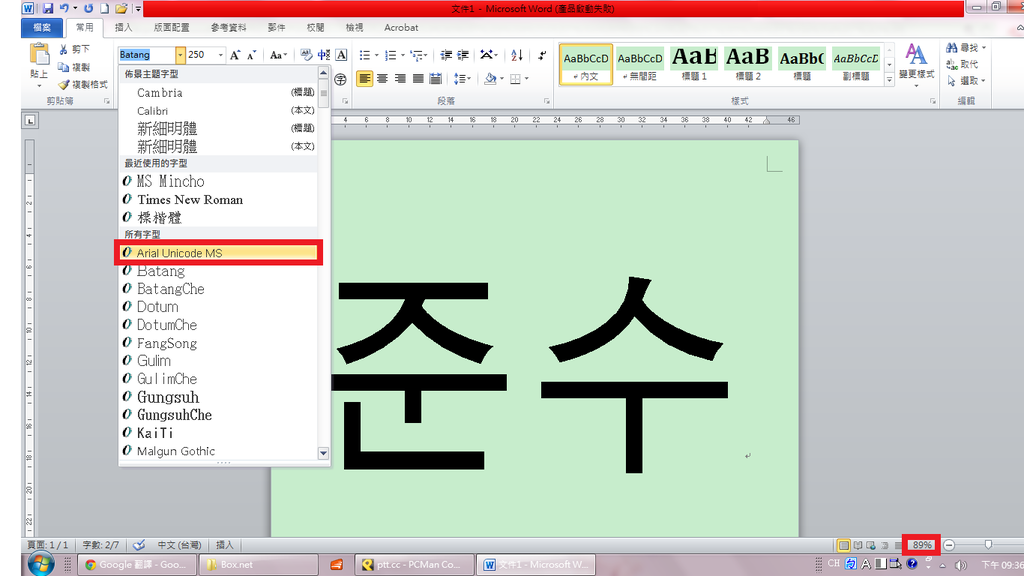
Task: Apply distributed alignment to the paragraph
Action: (436, 79)
